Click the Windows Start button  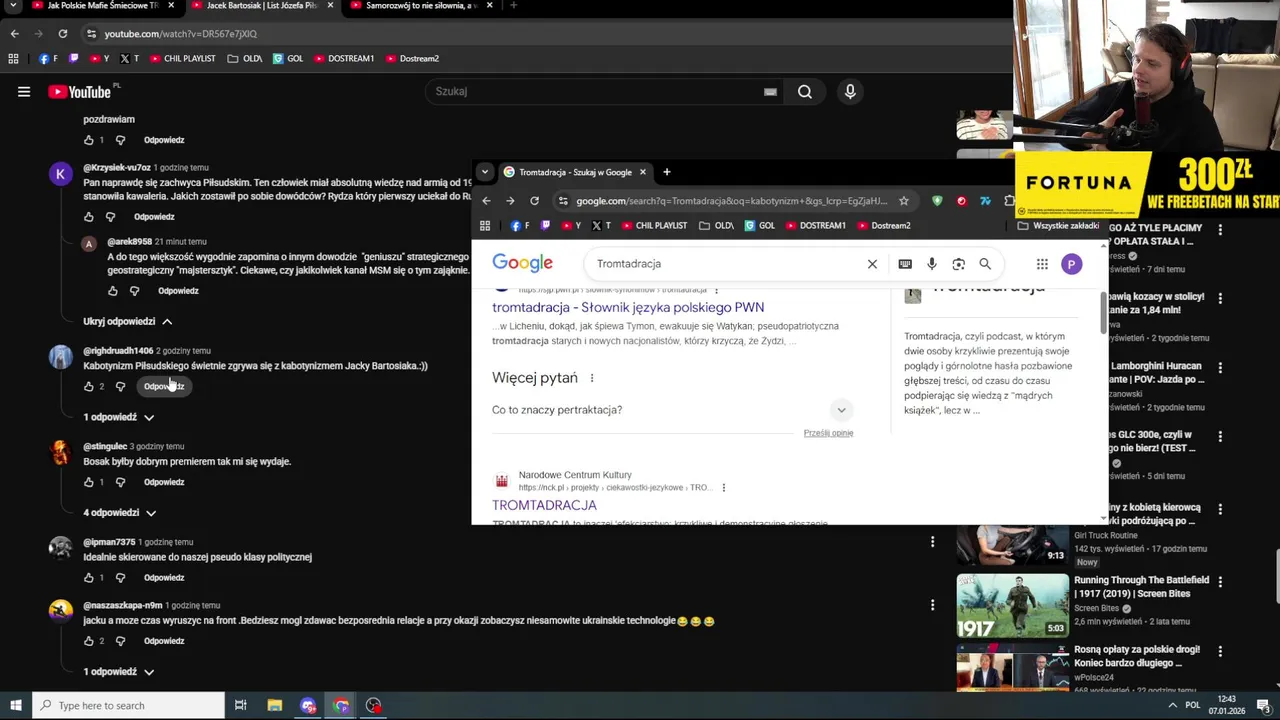[x=14, y=706]
